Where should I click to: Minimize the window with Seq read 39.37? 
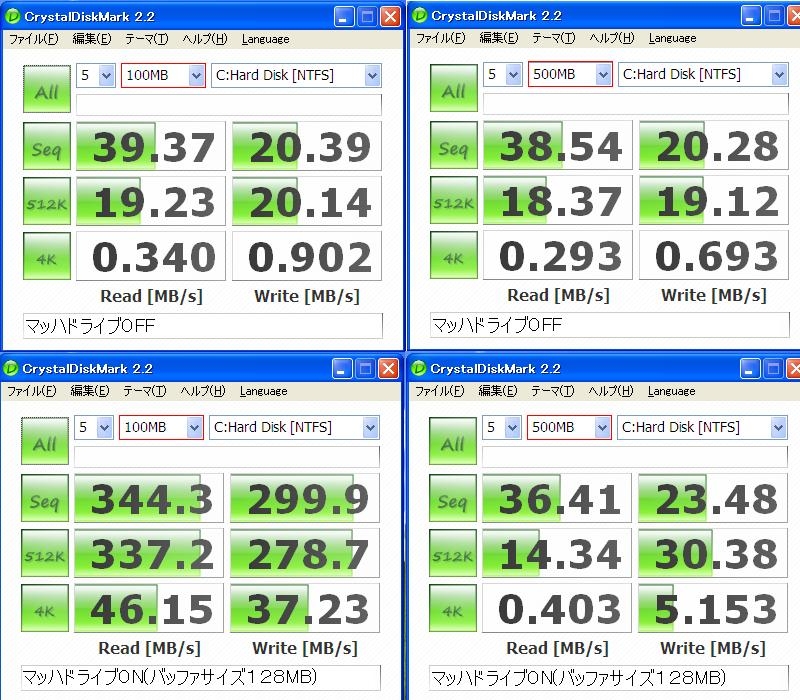344,17
